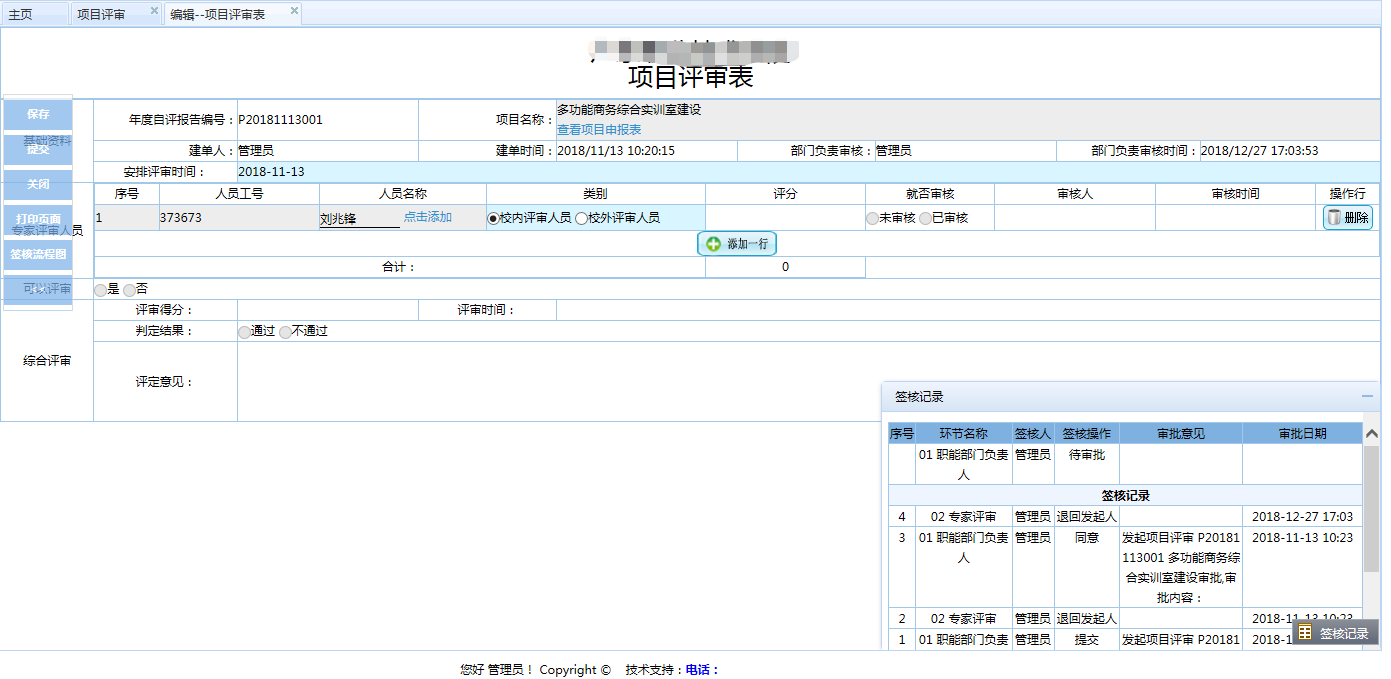
Task: Click the 类别 column header
Action: pyautogui.click(x=596, y=194)
